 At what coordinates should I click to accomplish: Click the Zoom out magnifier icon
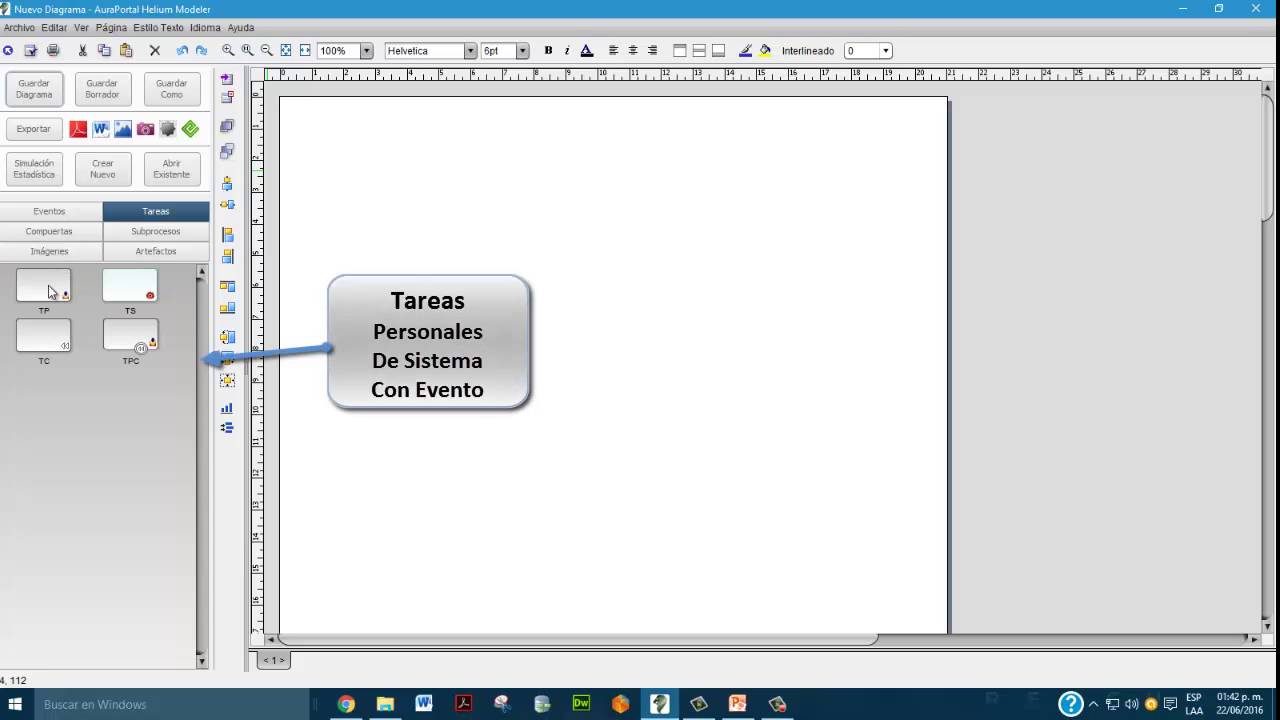(x=266, y=50)
